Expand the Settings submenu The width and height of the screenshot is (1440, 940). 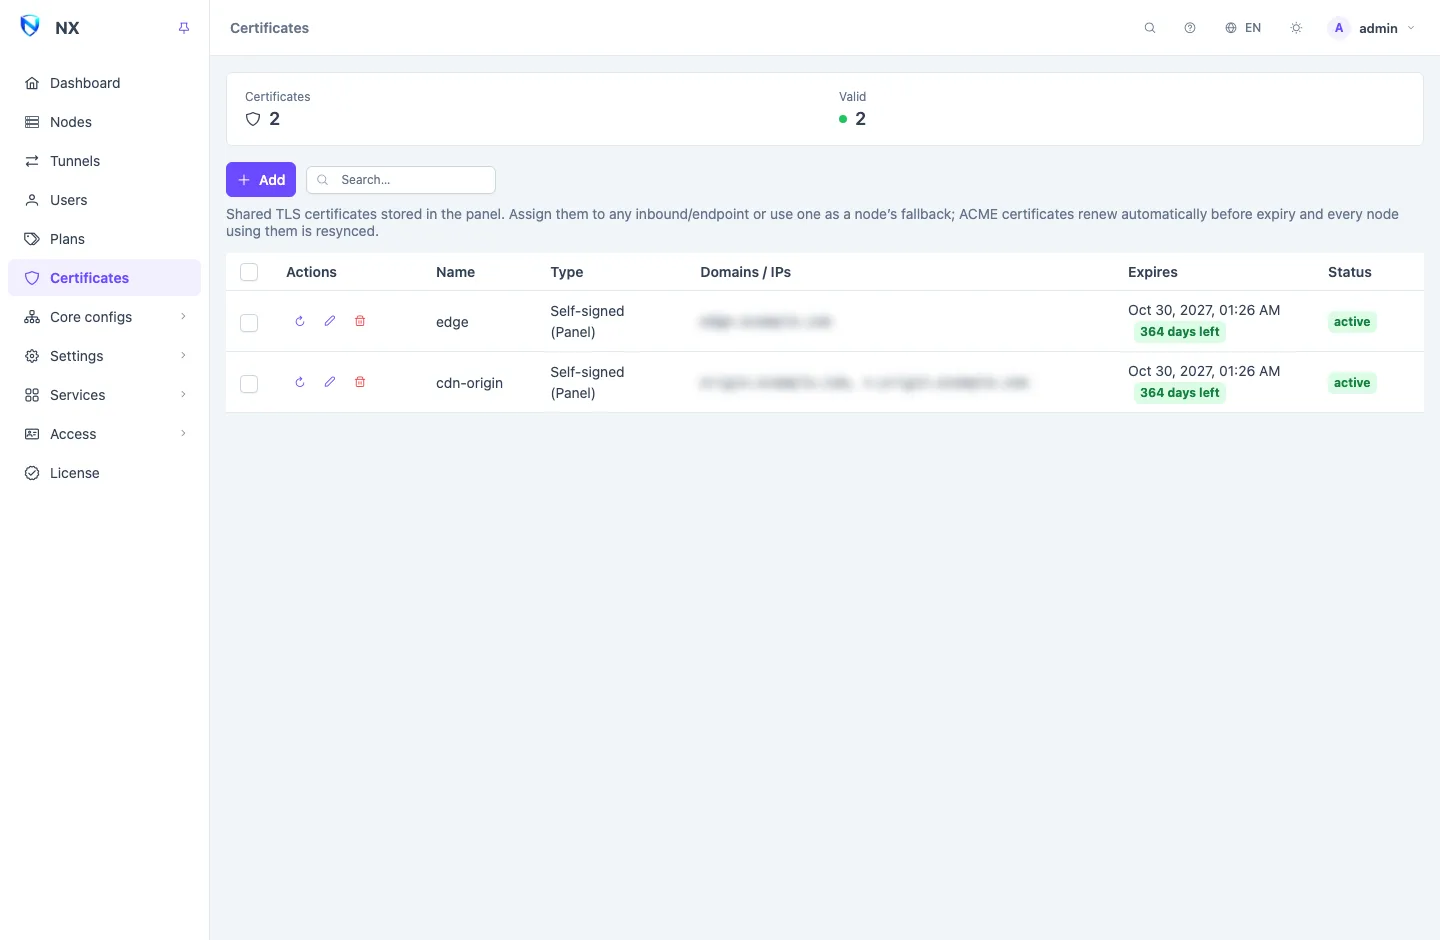[x=183, y=355]
